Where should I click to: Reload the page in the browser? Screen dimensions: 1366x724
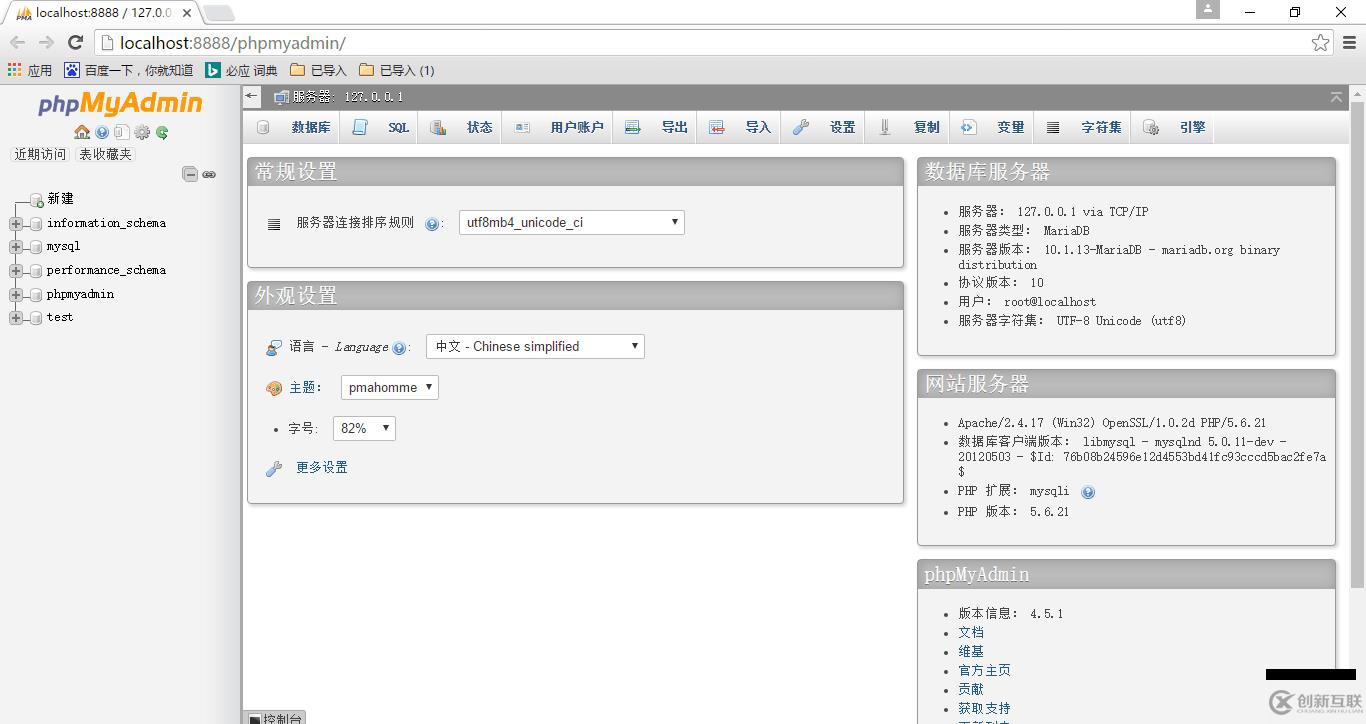75,42
